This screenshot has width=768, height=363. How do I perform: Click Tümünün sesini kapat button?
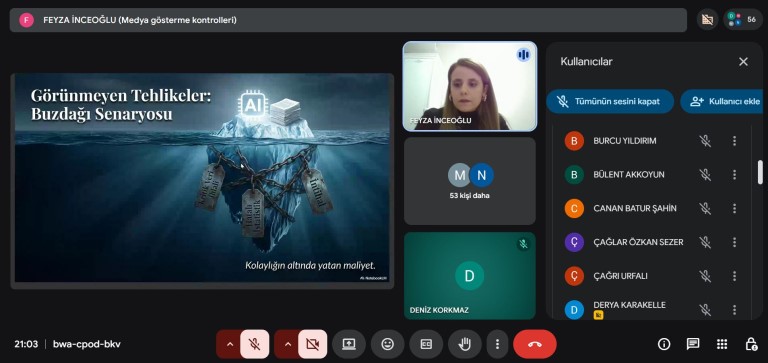click(x=610, y=101)
